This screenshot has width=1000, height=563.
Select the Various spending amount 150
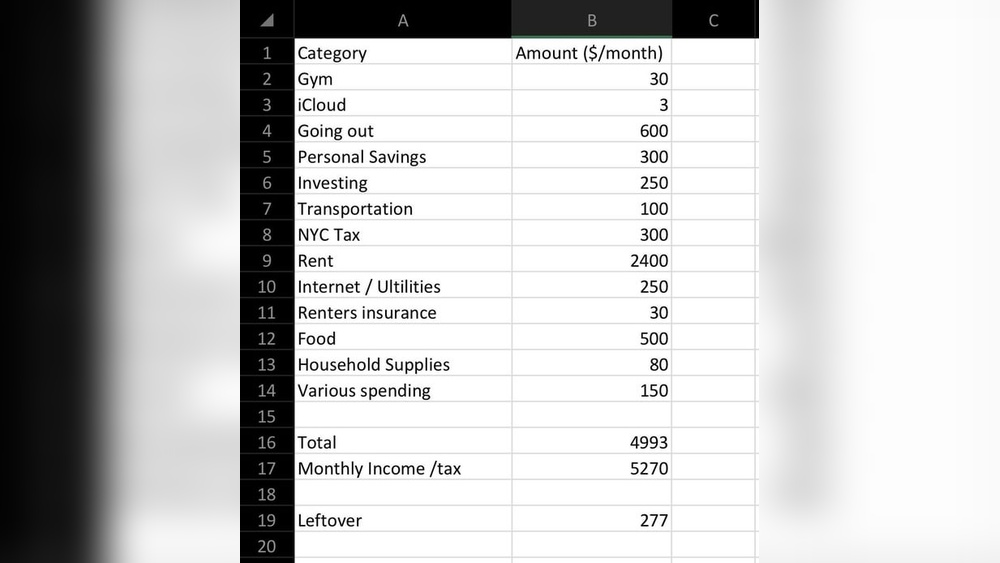(591, 391)
